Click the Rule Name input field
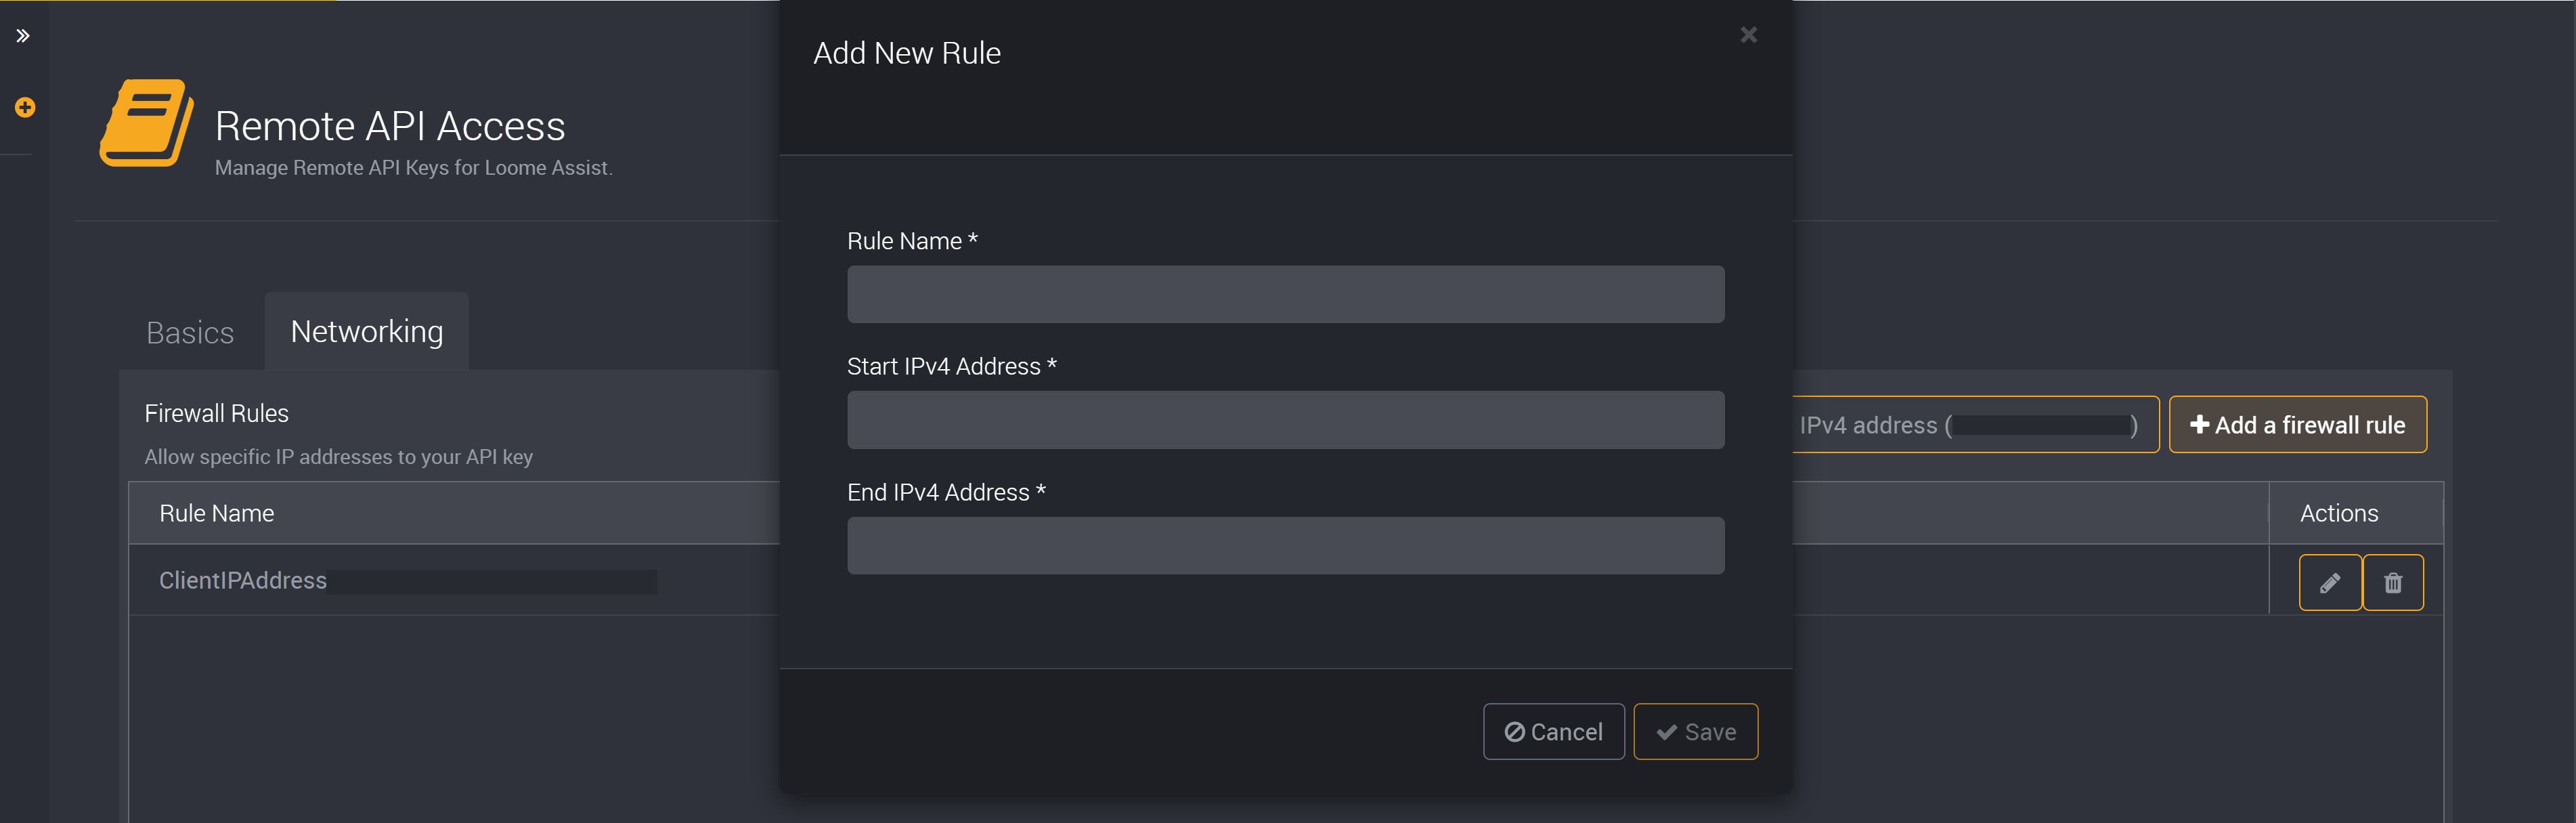The height and width of the screenshot is (823, 2576). click(1286, 294)
